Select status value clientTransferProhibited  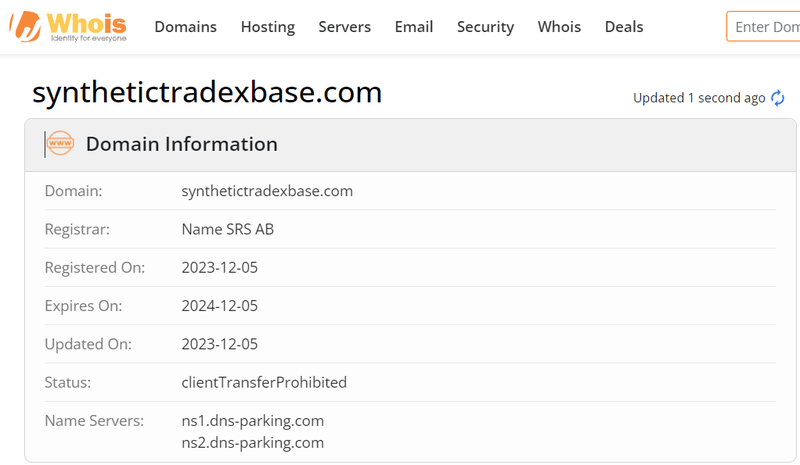click(264, 382)
